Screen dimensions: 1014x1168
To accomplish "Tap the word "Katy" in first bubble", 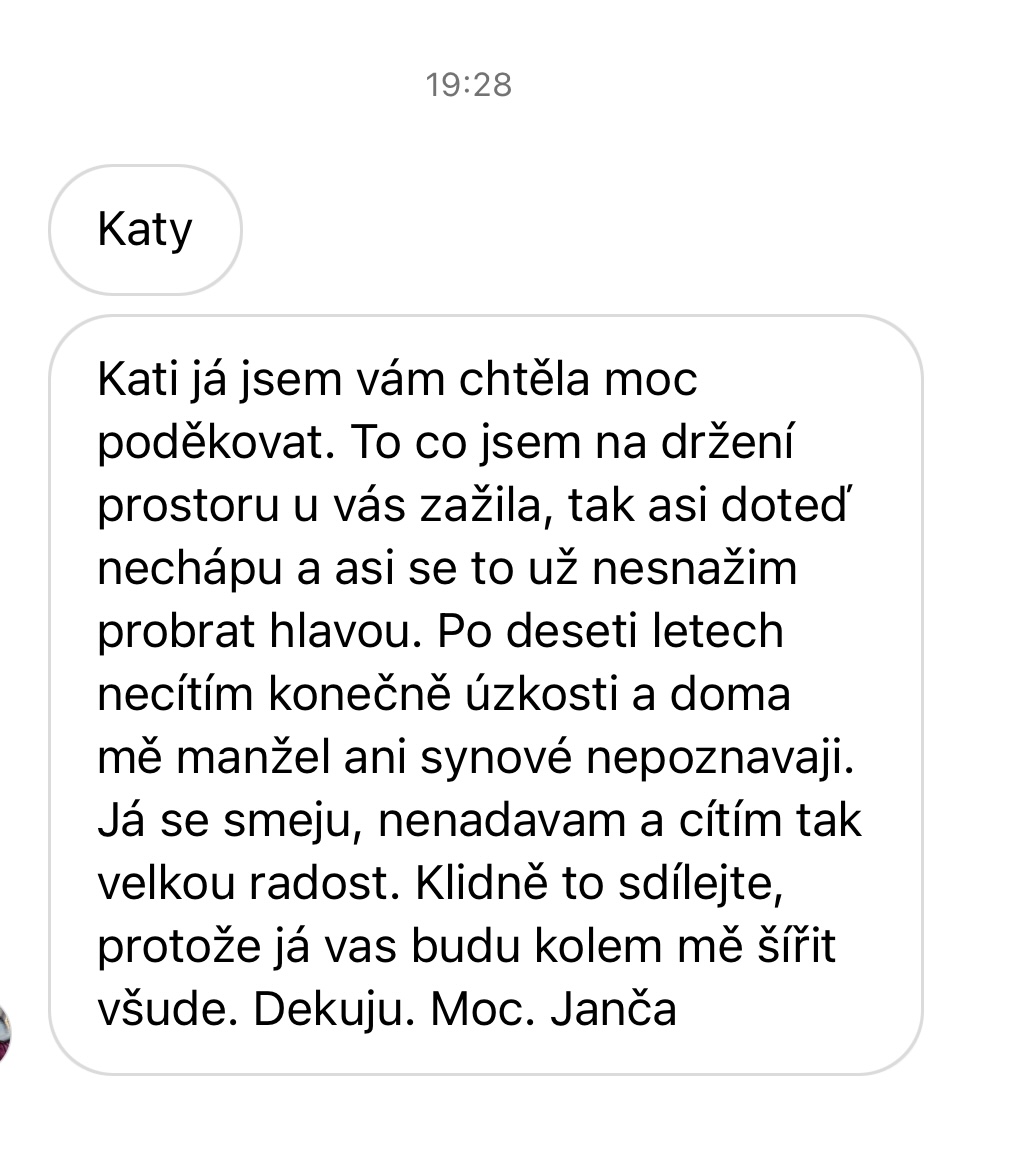I will tap(145, 229).
